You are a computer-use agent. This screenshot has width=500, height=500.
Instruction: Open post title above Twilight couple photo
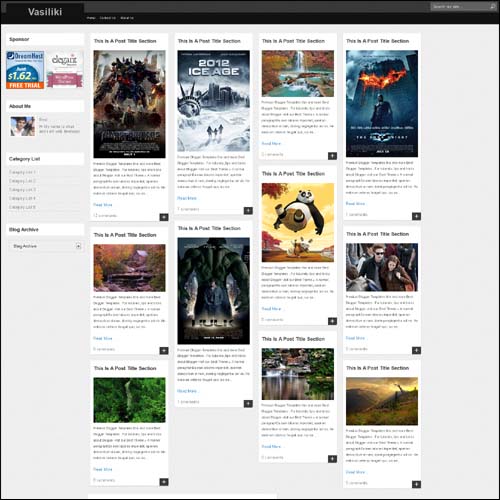tap(377, 234)
